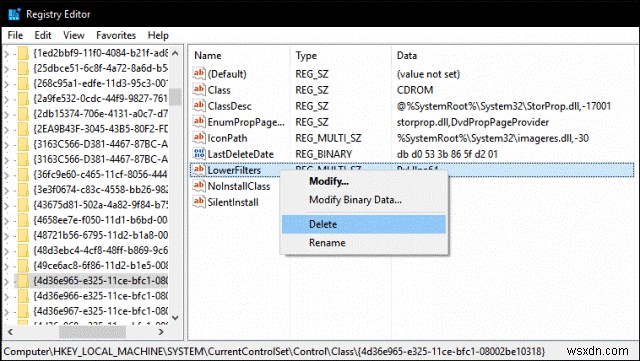Click the tree's horizontal scrollbar thumb
This screenshot has width=640, height=361.
92,332
